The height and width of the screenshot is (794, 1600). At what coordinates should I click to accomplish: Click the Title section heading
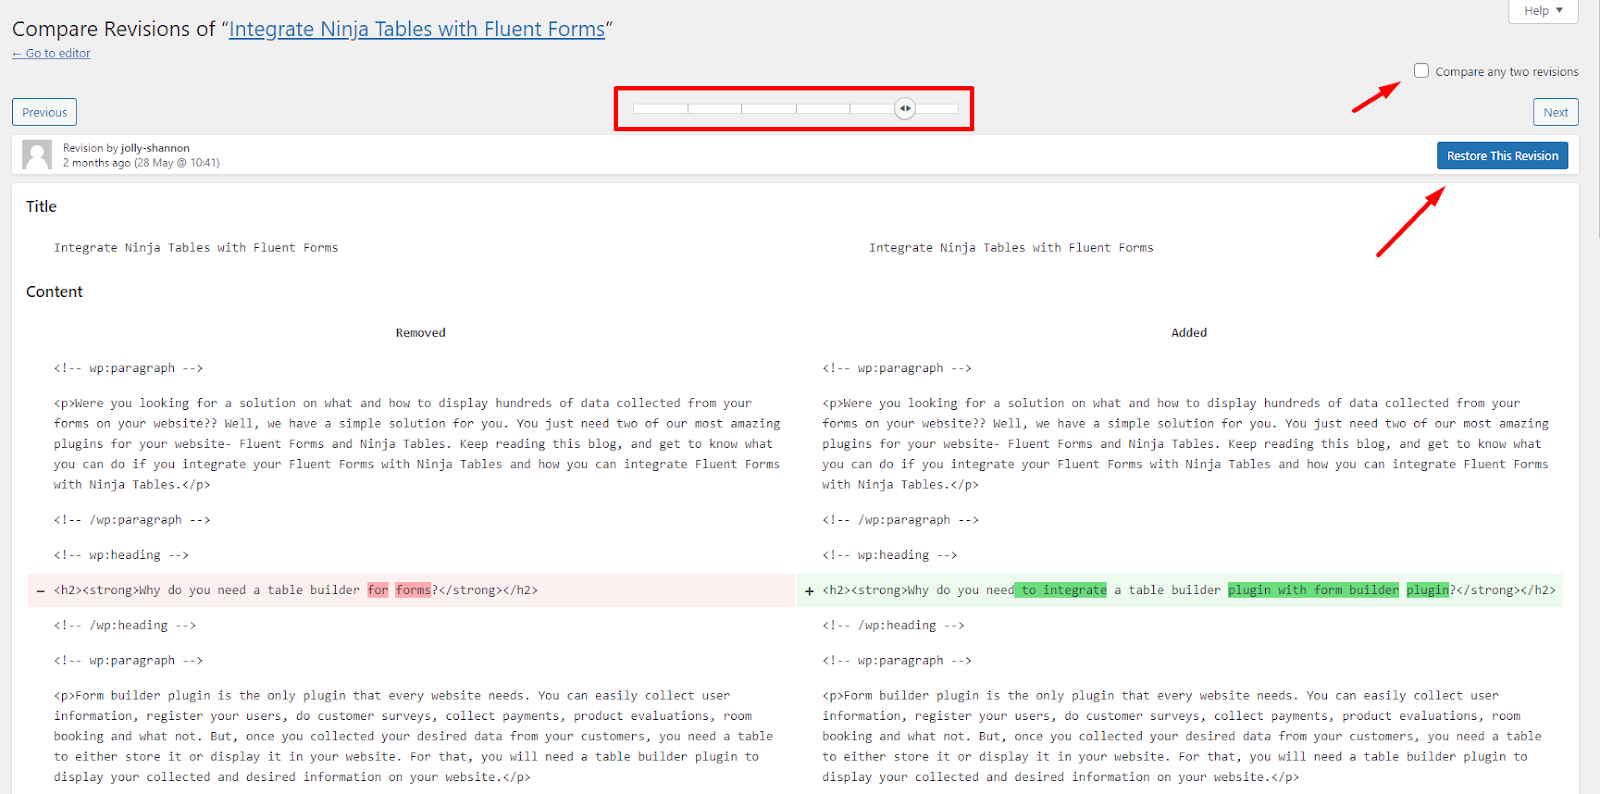click(41, 206)
